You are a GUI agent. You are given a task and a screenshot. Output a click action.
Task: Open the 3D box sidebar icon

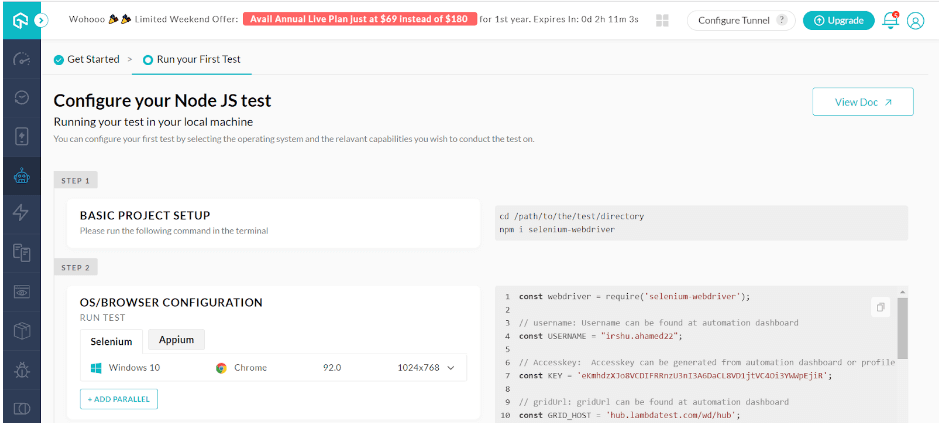tap(21, 330)
